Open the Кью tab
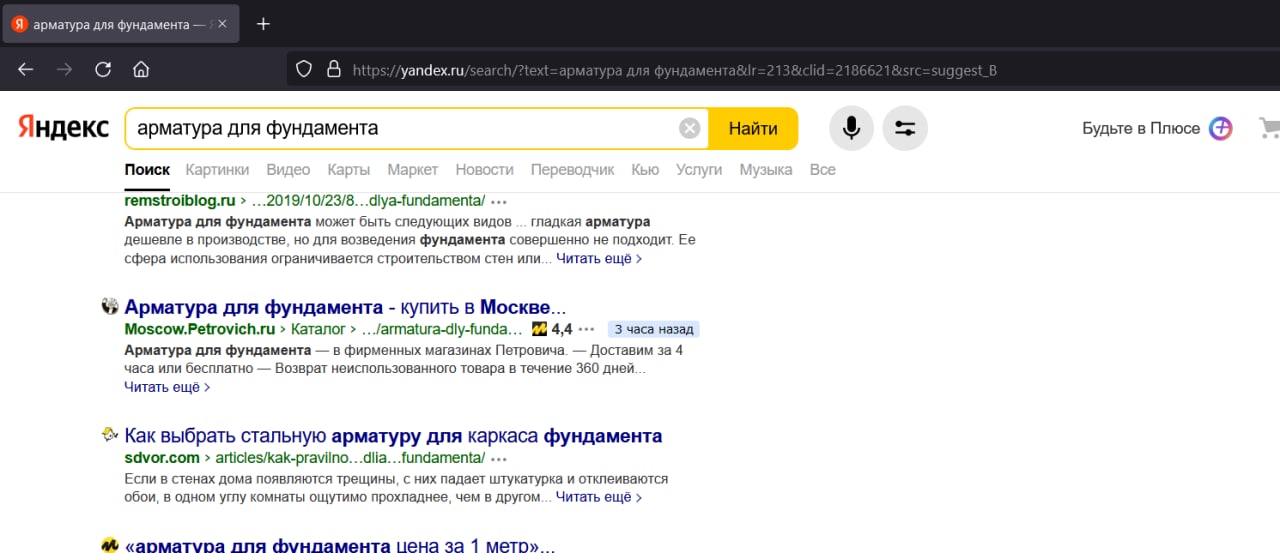Image resolution: width=1280 pixels, height=553 pixels. [645, 170]
